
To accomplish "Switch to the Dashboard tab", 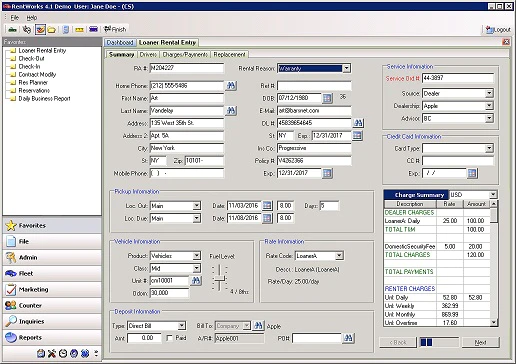I will point(120,43).
